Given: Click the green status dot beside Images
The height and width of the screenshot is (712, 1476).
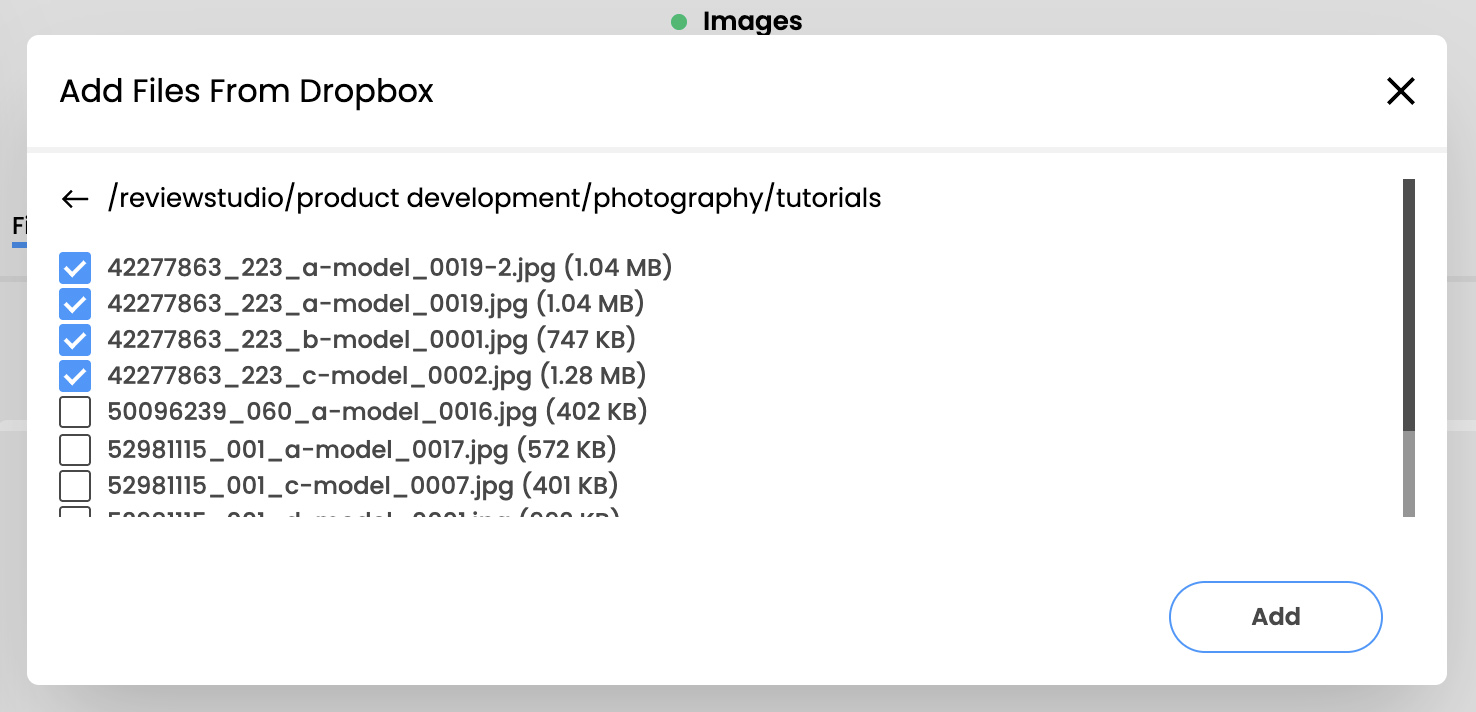Looking at the screenshot, I should pos(679,21).
